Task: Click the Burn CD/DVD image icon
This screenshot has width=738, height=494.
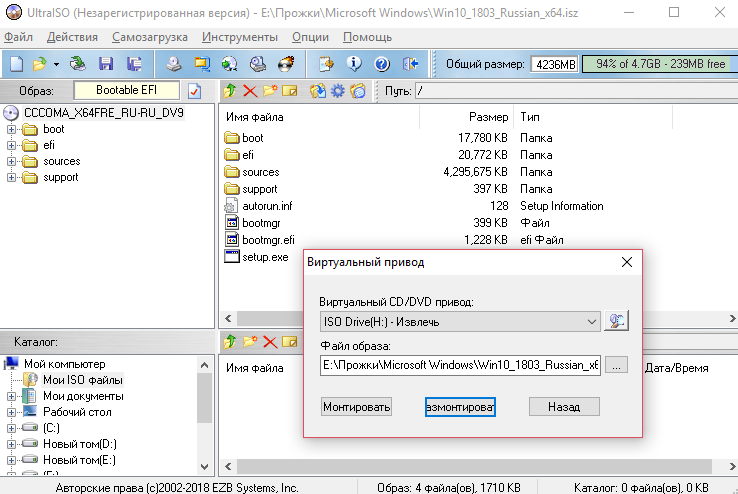Action: pyautogui.click(x=286, y=64)
